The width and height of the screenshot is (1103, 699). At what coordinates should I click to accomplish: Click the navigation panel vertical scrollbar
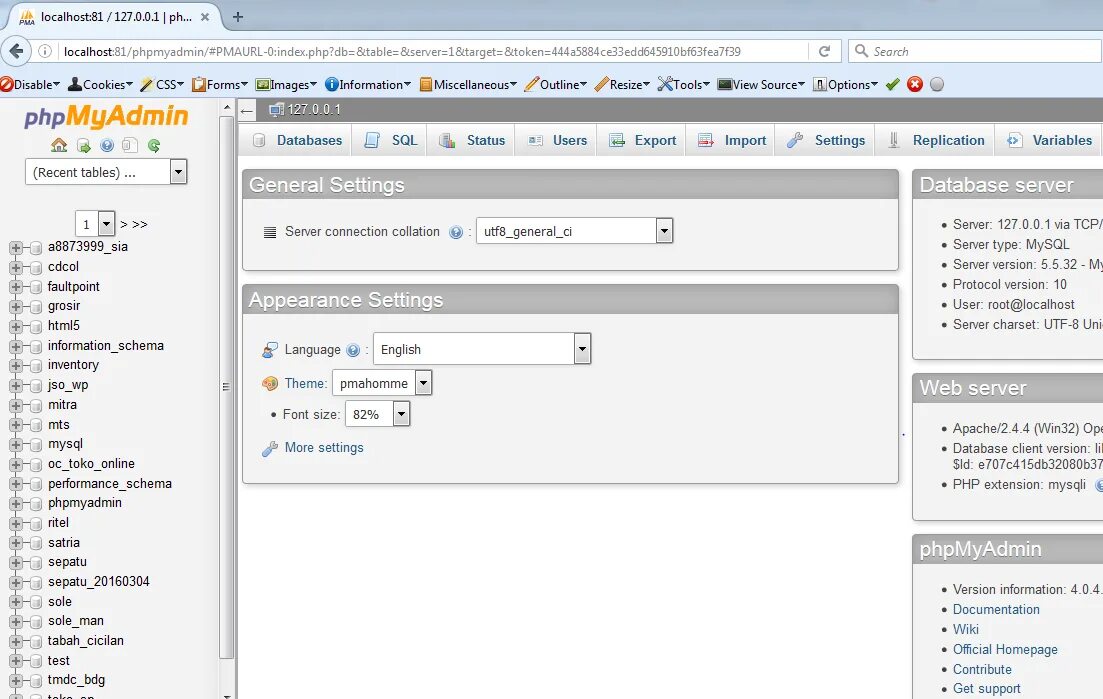[226, 387]
